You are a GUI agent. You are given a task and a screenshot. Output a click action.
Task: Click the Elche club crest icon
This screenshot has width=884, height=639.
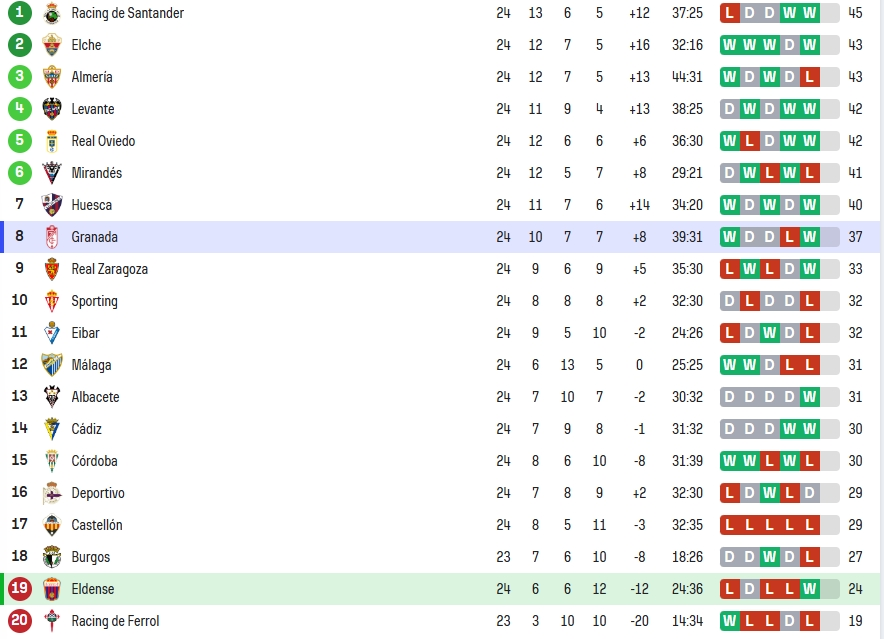pos(52,45)
